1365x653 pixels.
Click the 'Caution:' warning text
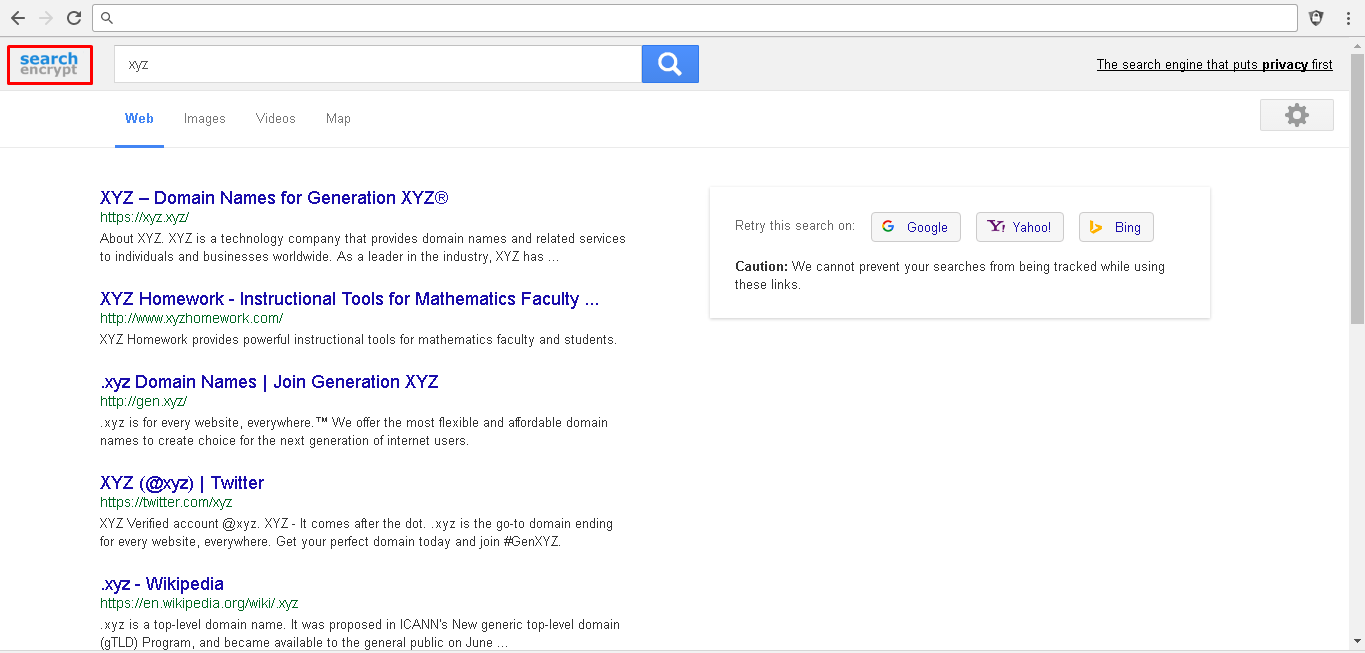(762, 267)
